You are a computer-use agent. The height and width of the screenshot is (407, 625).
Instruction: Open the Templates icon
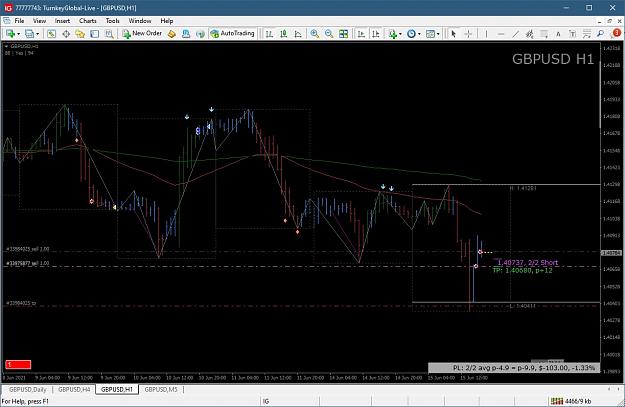coord(430,34)
